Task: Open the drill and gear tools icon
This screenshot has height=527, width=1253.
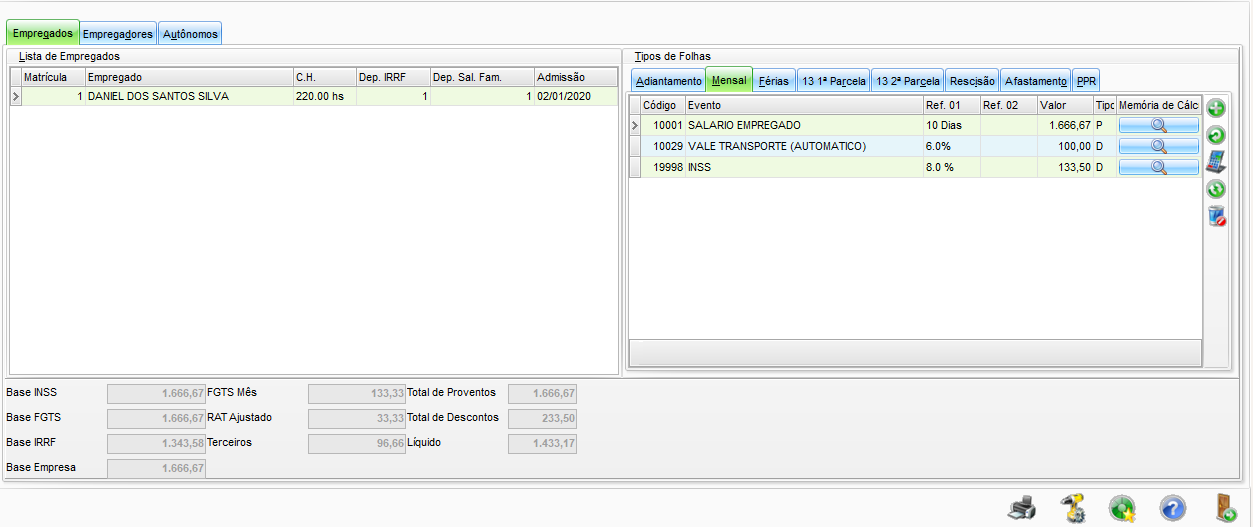Action: 1073,508
